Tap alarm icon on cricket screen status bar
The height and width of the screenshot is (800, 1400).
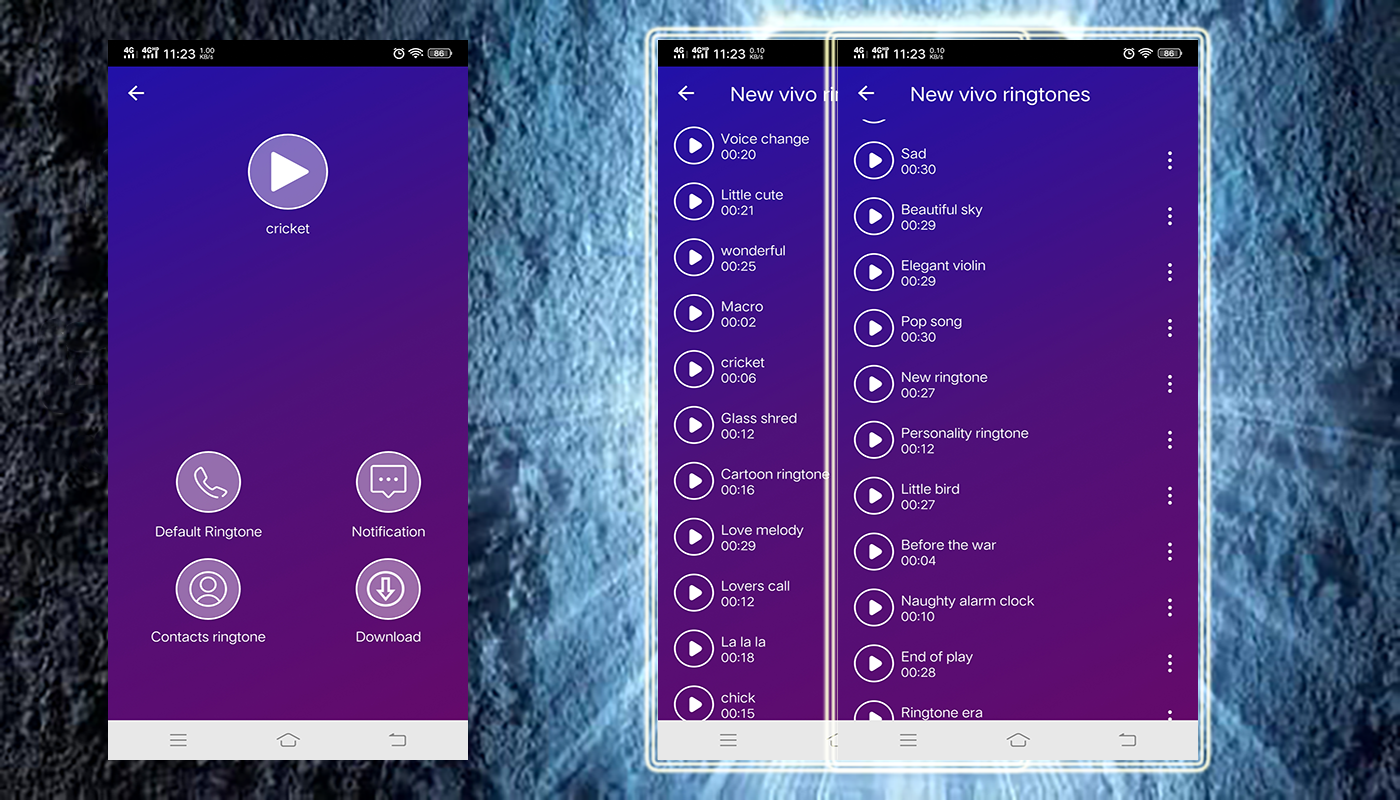(399, 53)
